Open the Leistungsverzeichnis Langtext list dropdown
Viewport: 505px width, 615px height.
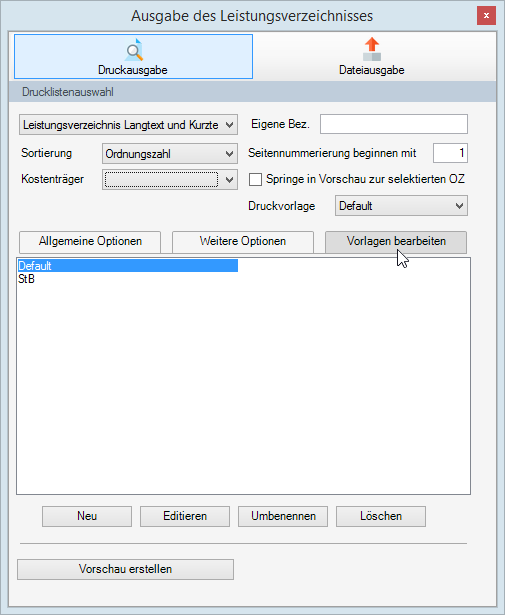pyautogui.click(x=129, y=125)
